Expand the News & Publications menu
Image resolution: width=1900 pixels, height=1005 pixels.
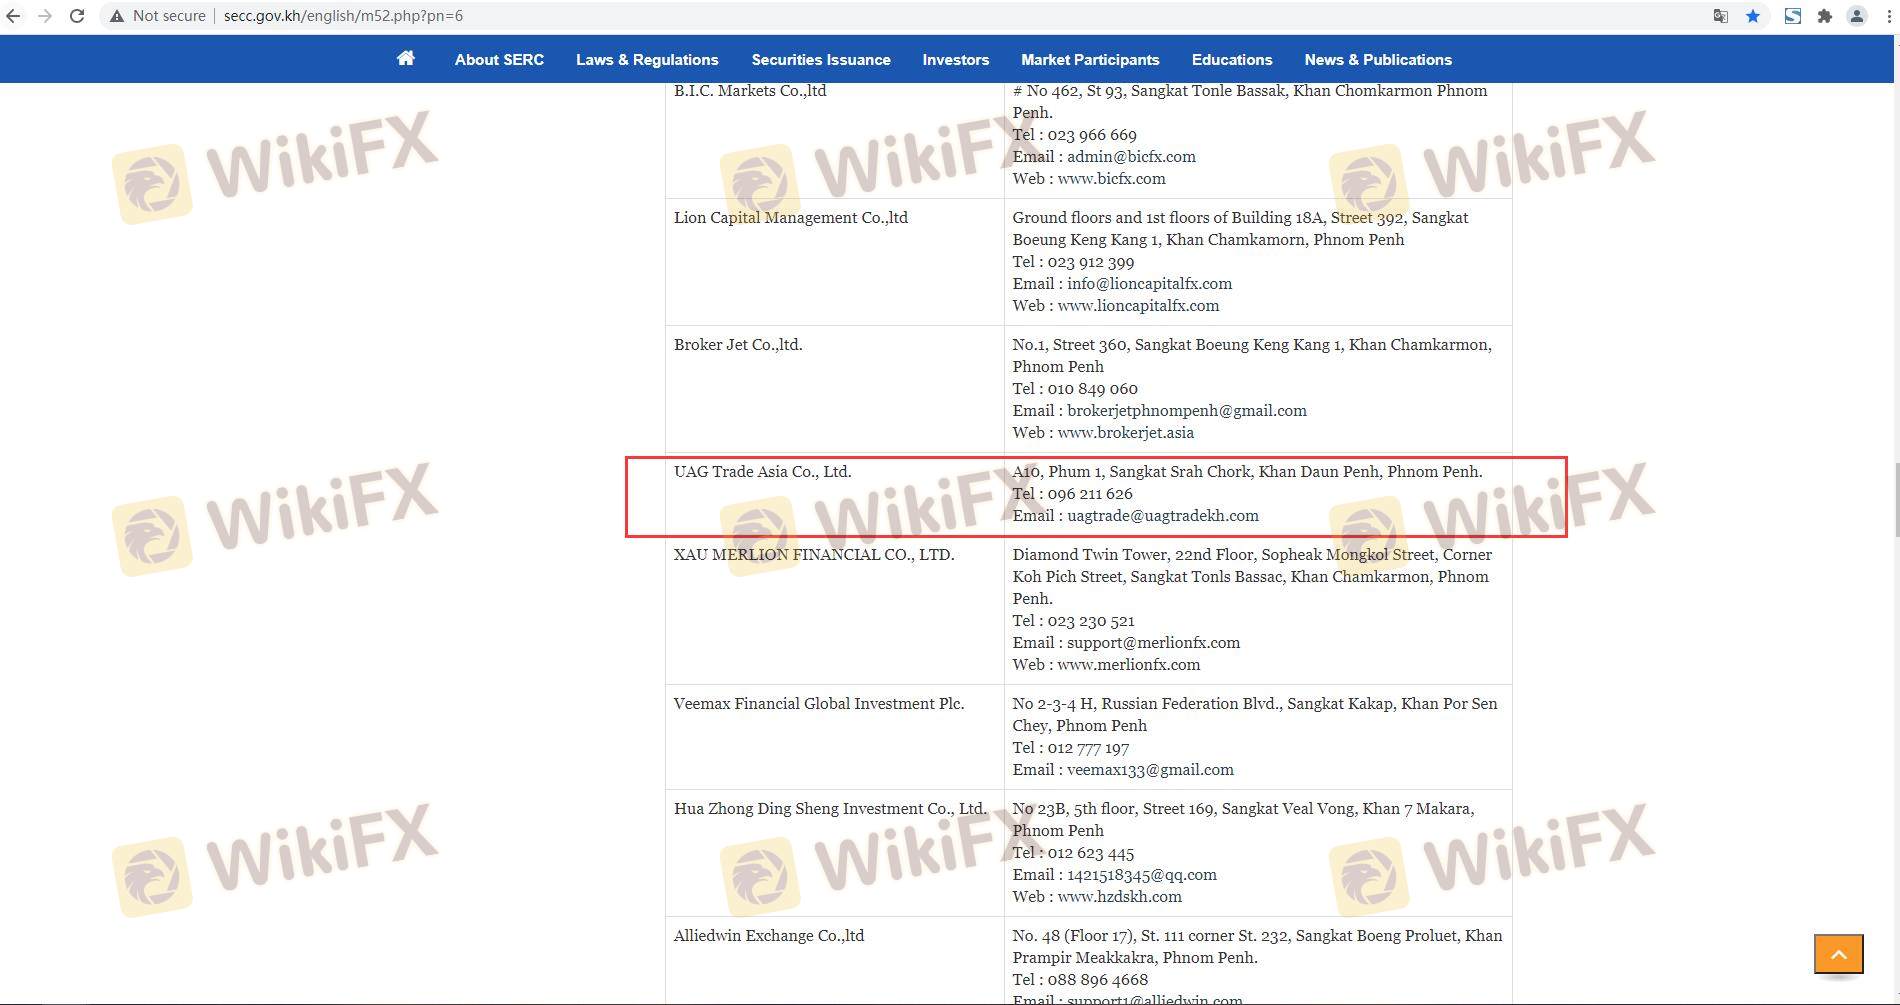1377,60
